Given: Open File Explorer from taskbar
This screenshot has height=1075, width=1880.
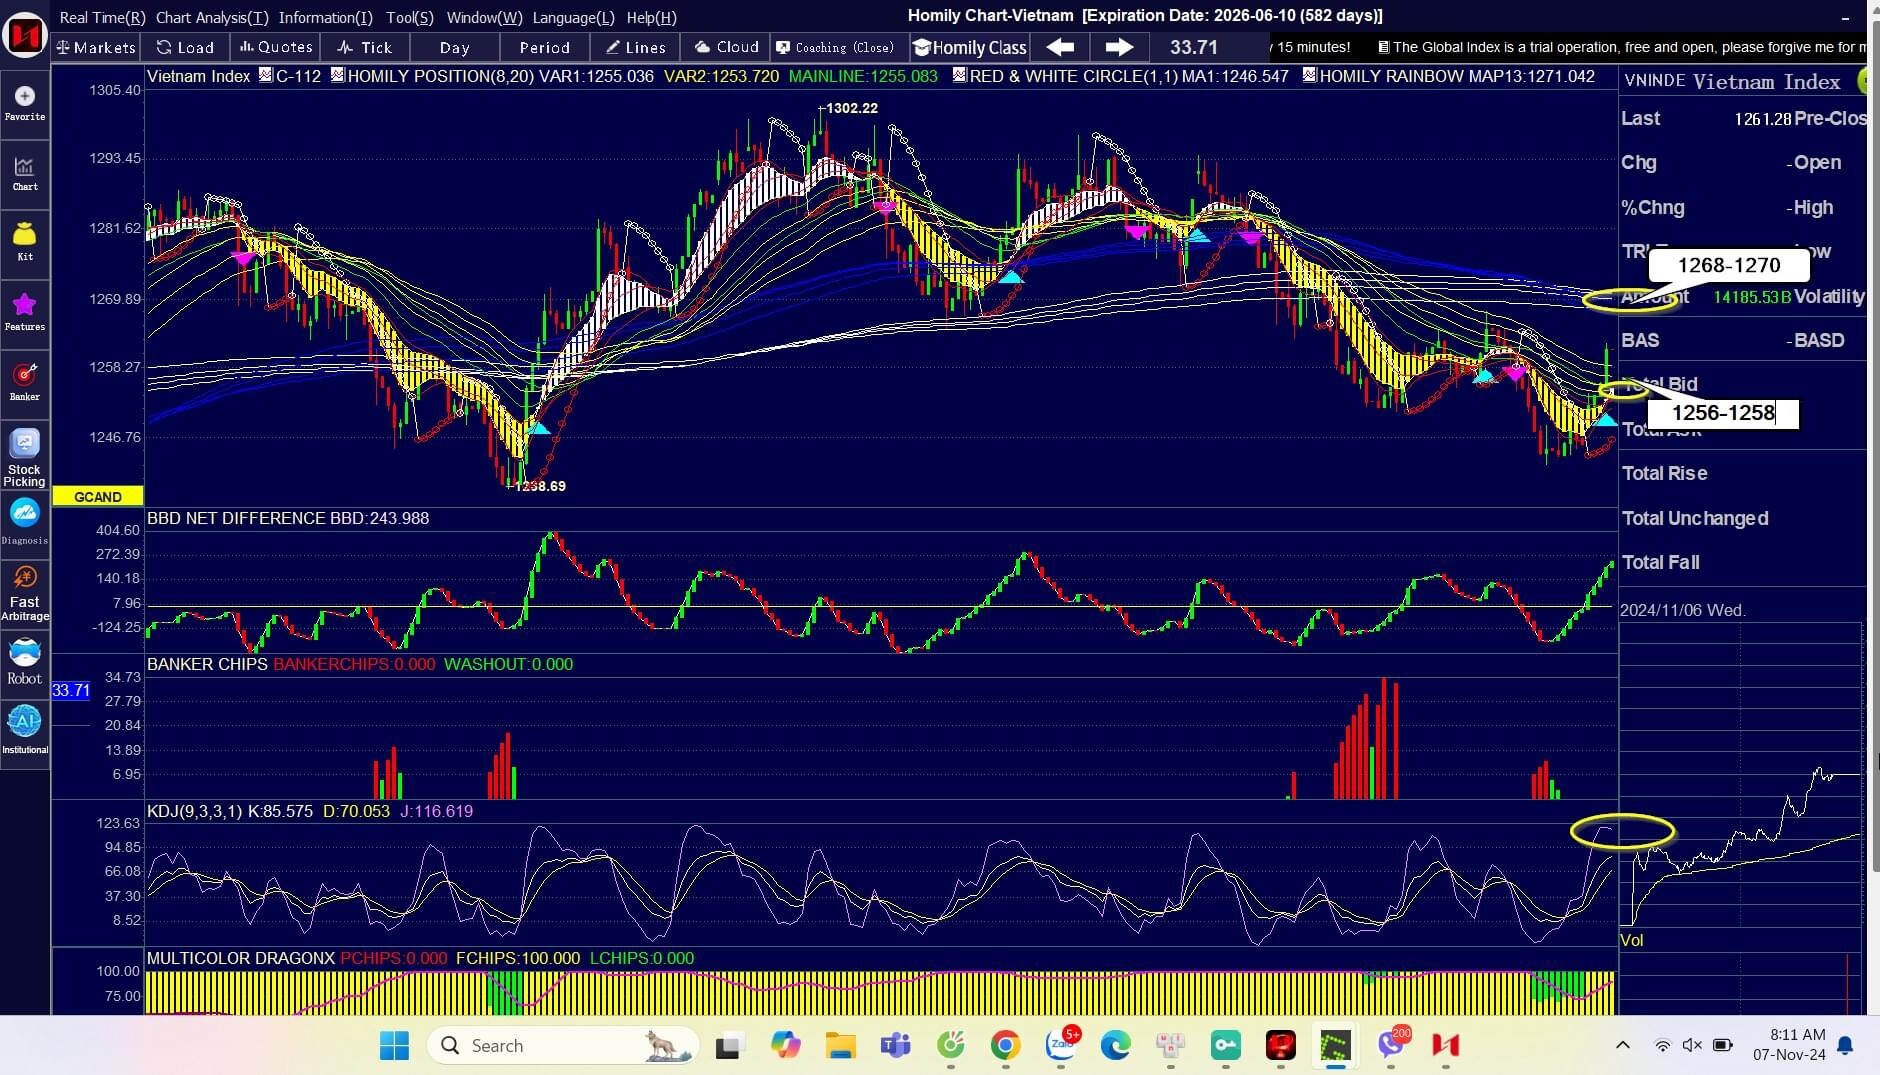Looking at the screenshot, I should [840, 1045].
